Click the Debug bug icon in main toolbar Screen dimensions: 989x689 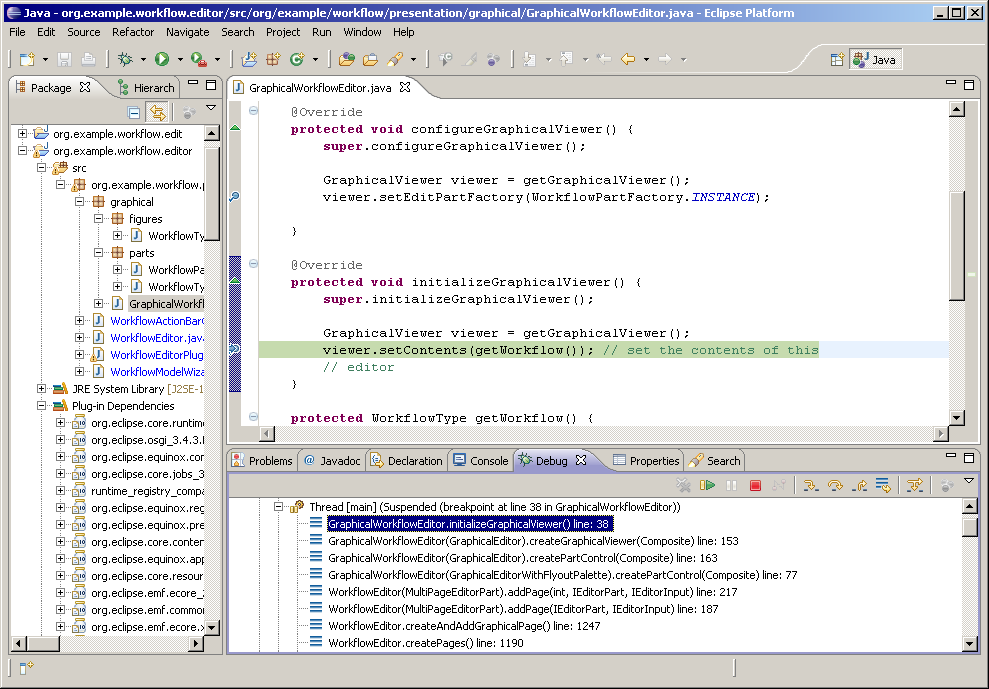tap(125, 60)
